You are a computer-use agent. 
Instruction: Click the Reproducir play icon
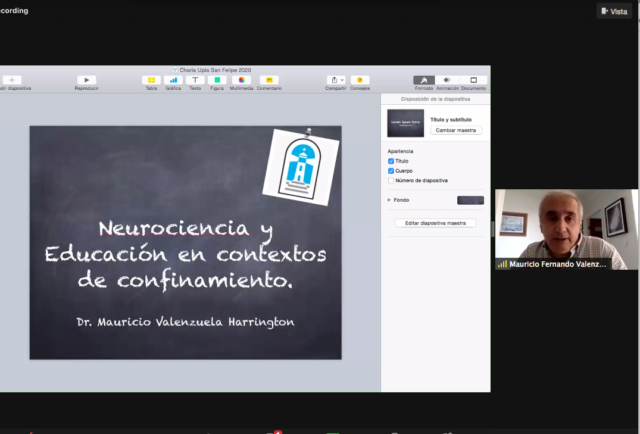coord(86,80)
